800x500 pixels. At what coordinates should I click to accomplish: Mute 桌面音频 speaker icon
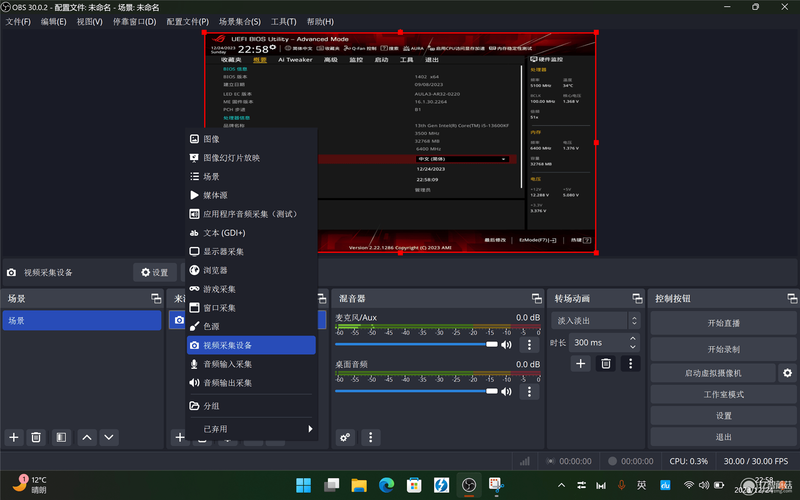506,391
